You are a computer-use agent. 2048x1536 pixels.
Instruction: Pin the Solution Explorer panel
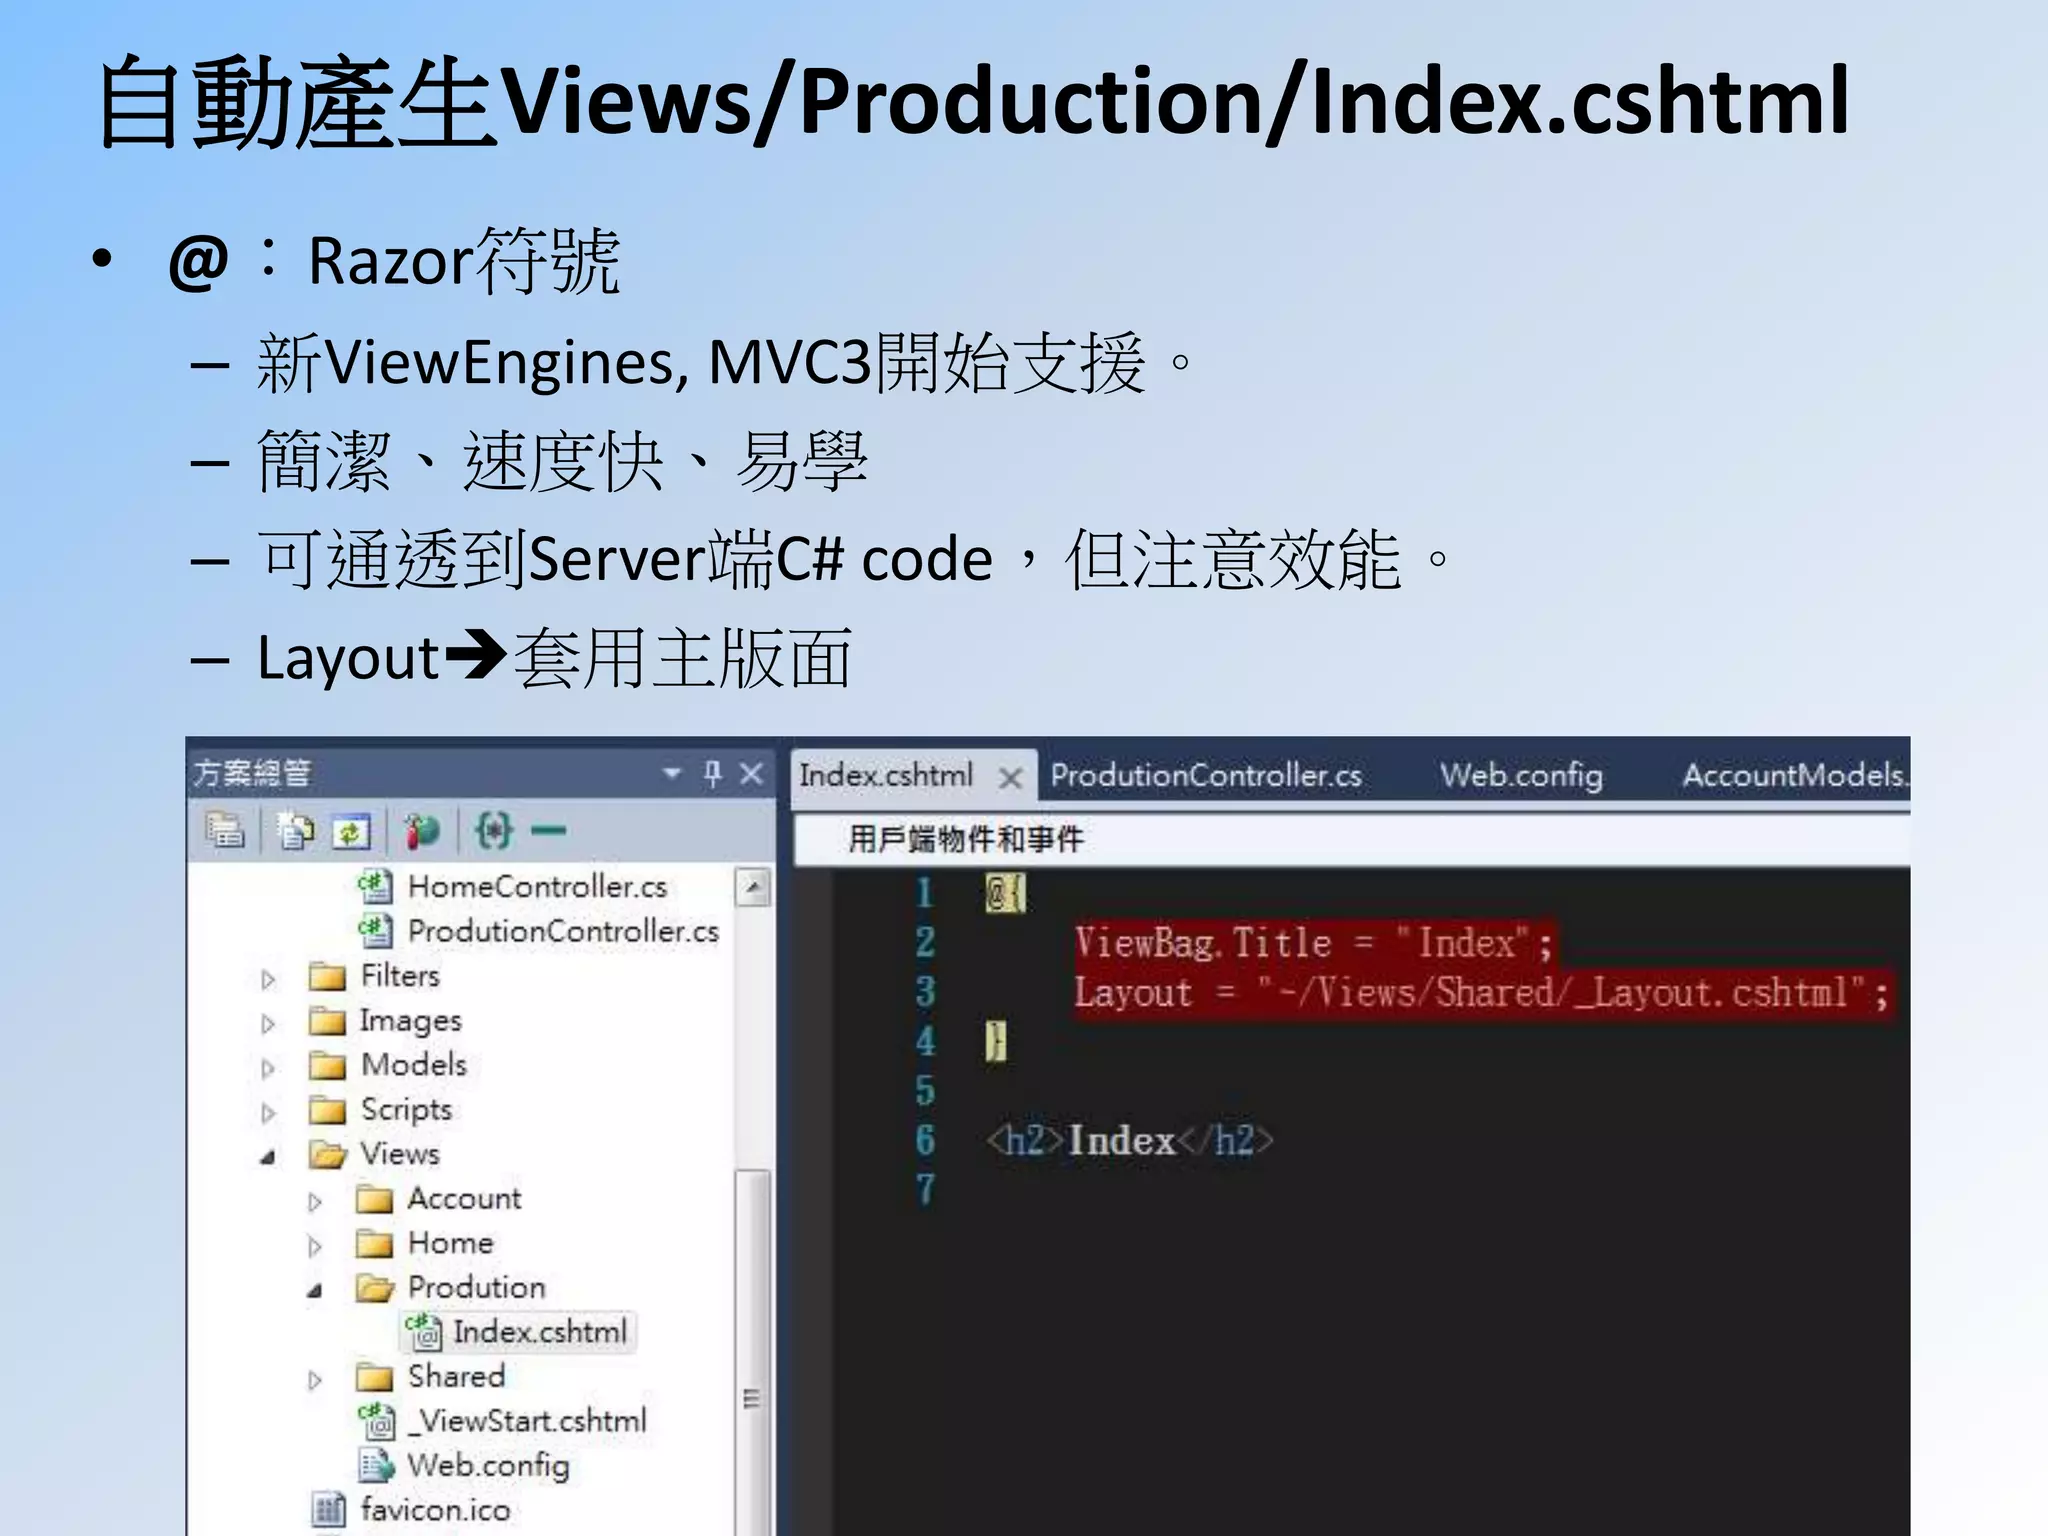click(712, 773)
